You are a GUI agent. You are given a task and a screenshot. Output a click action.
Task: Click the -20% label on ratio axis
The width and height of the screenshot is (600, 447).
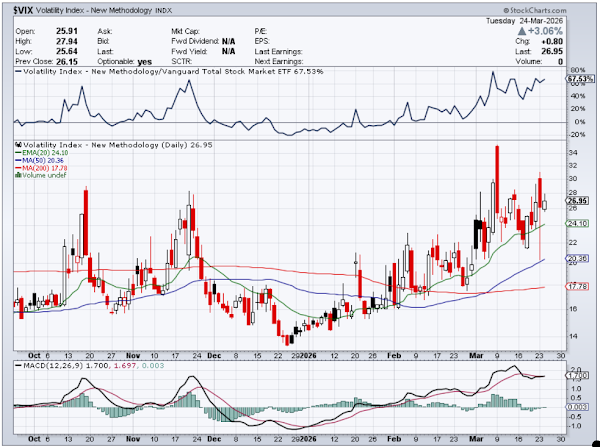(x=577, y=134)
